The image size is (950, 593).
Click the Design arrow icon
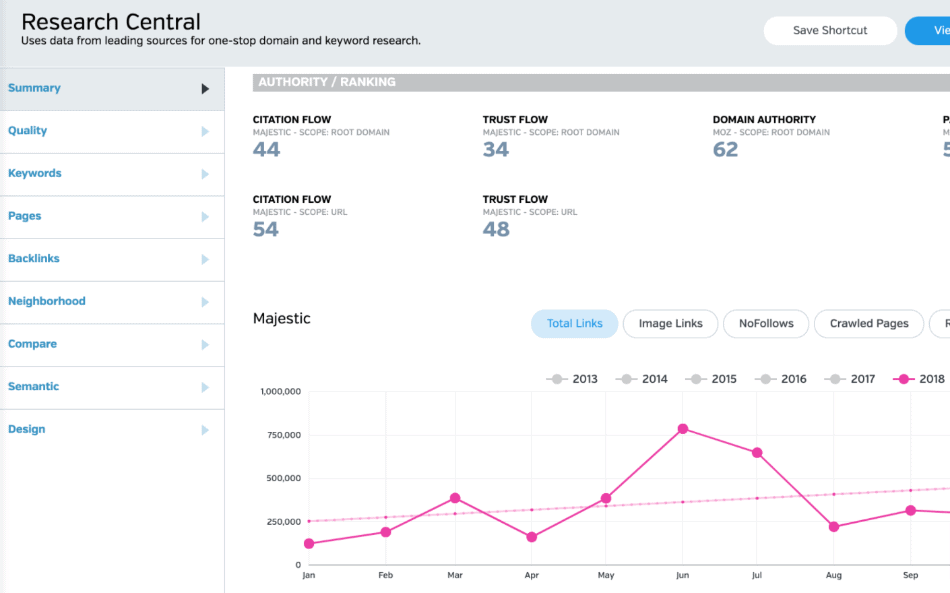(x=205, y=430)
